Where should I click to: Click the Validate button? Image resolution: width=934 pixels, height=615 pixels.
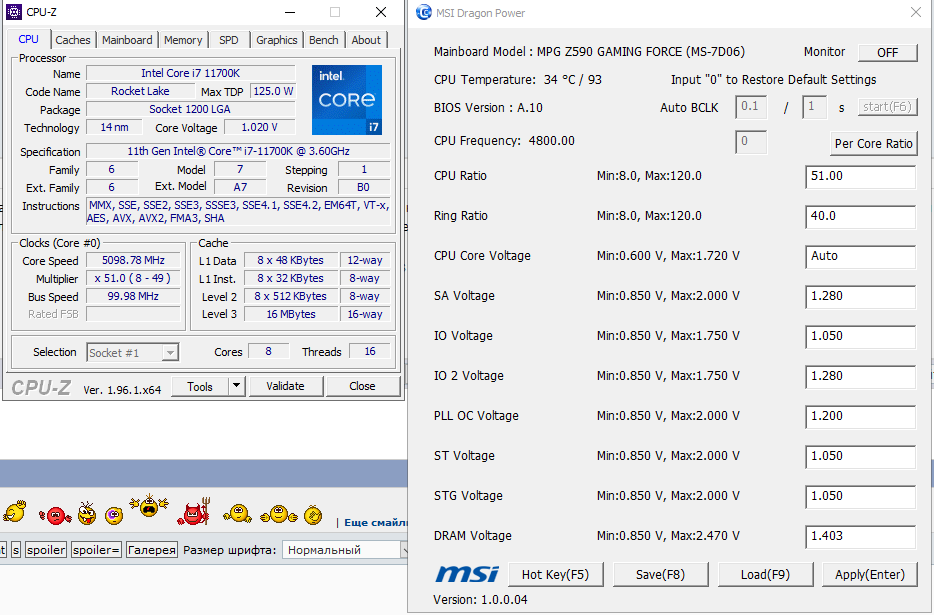[285, 386]
